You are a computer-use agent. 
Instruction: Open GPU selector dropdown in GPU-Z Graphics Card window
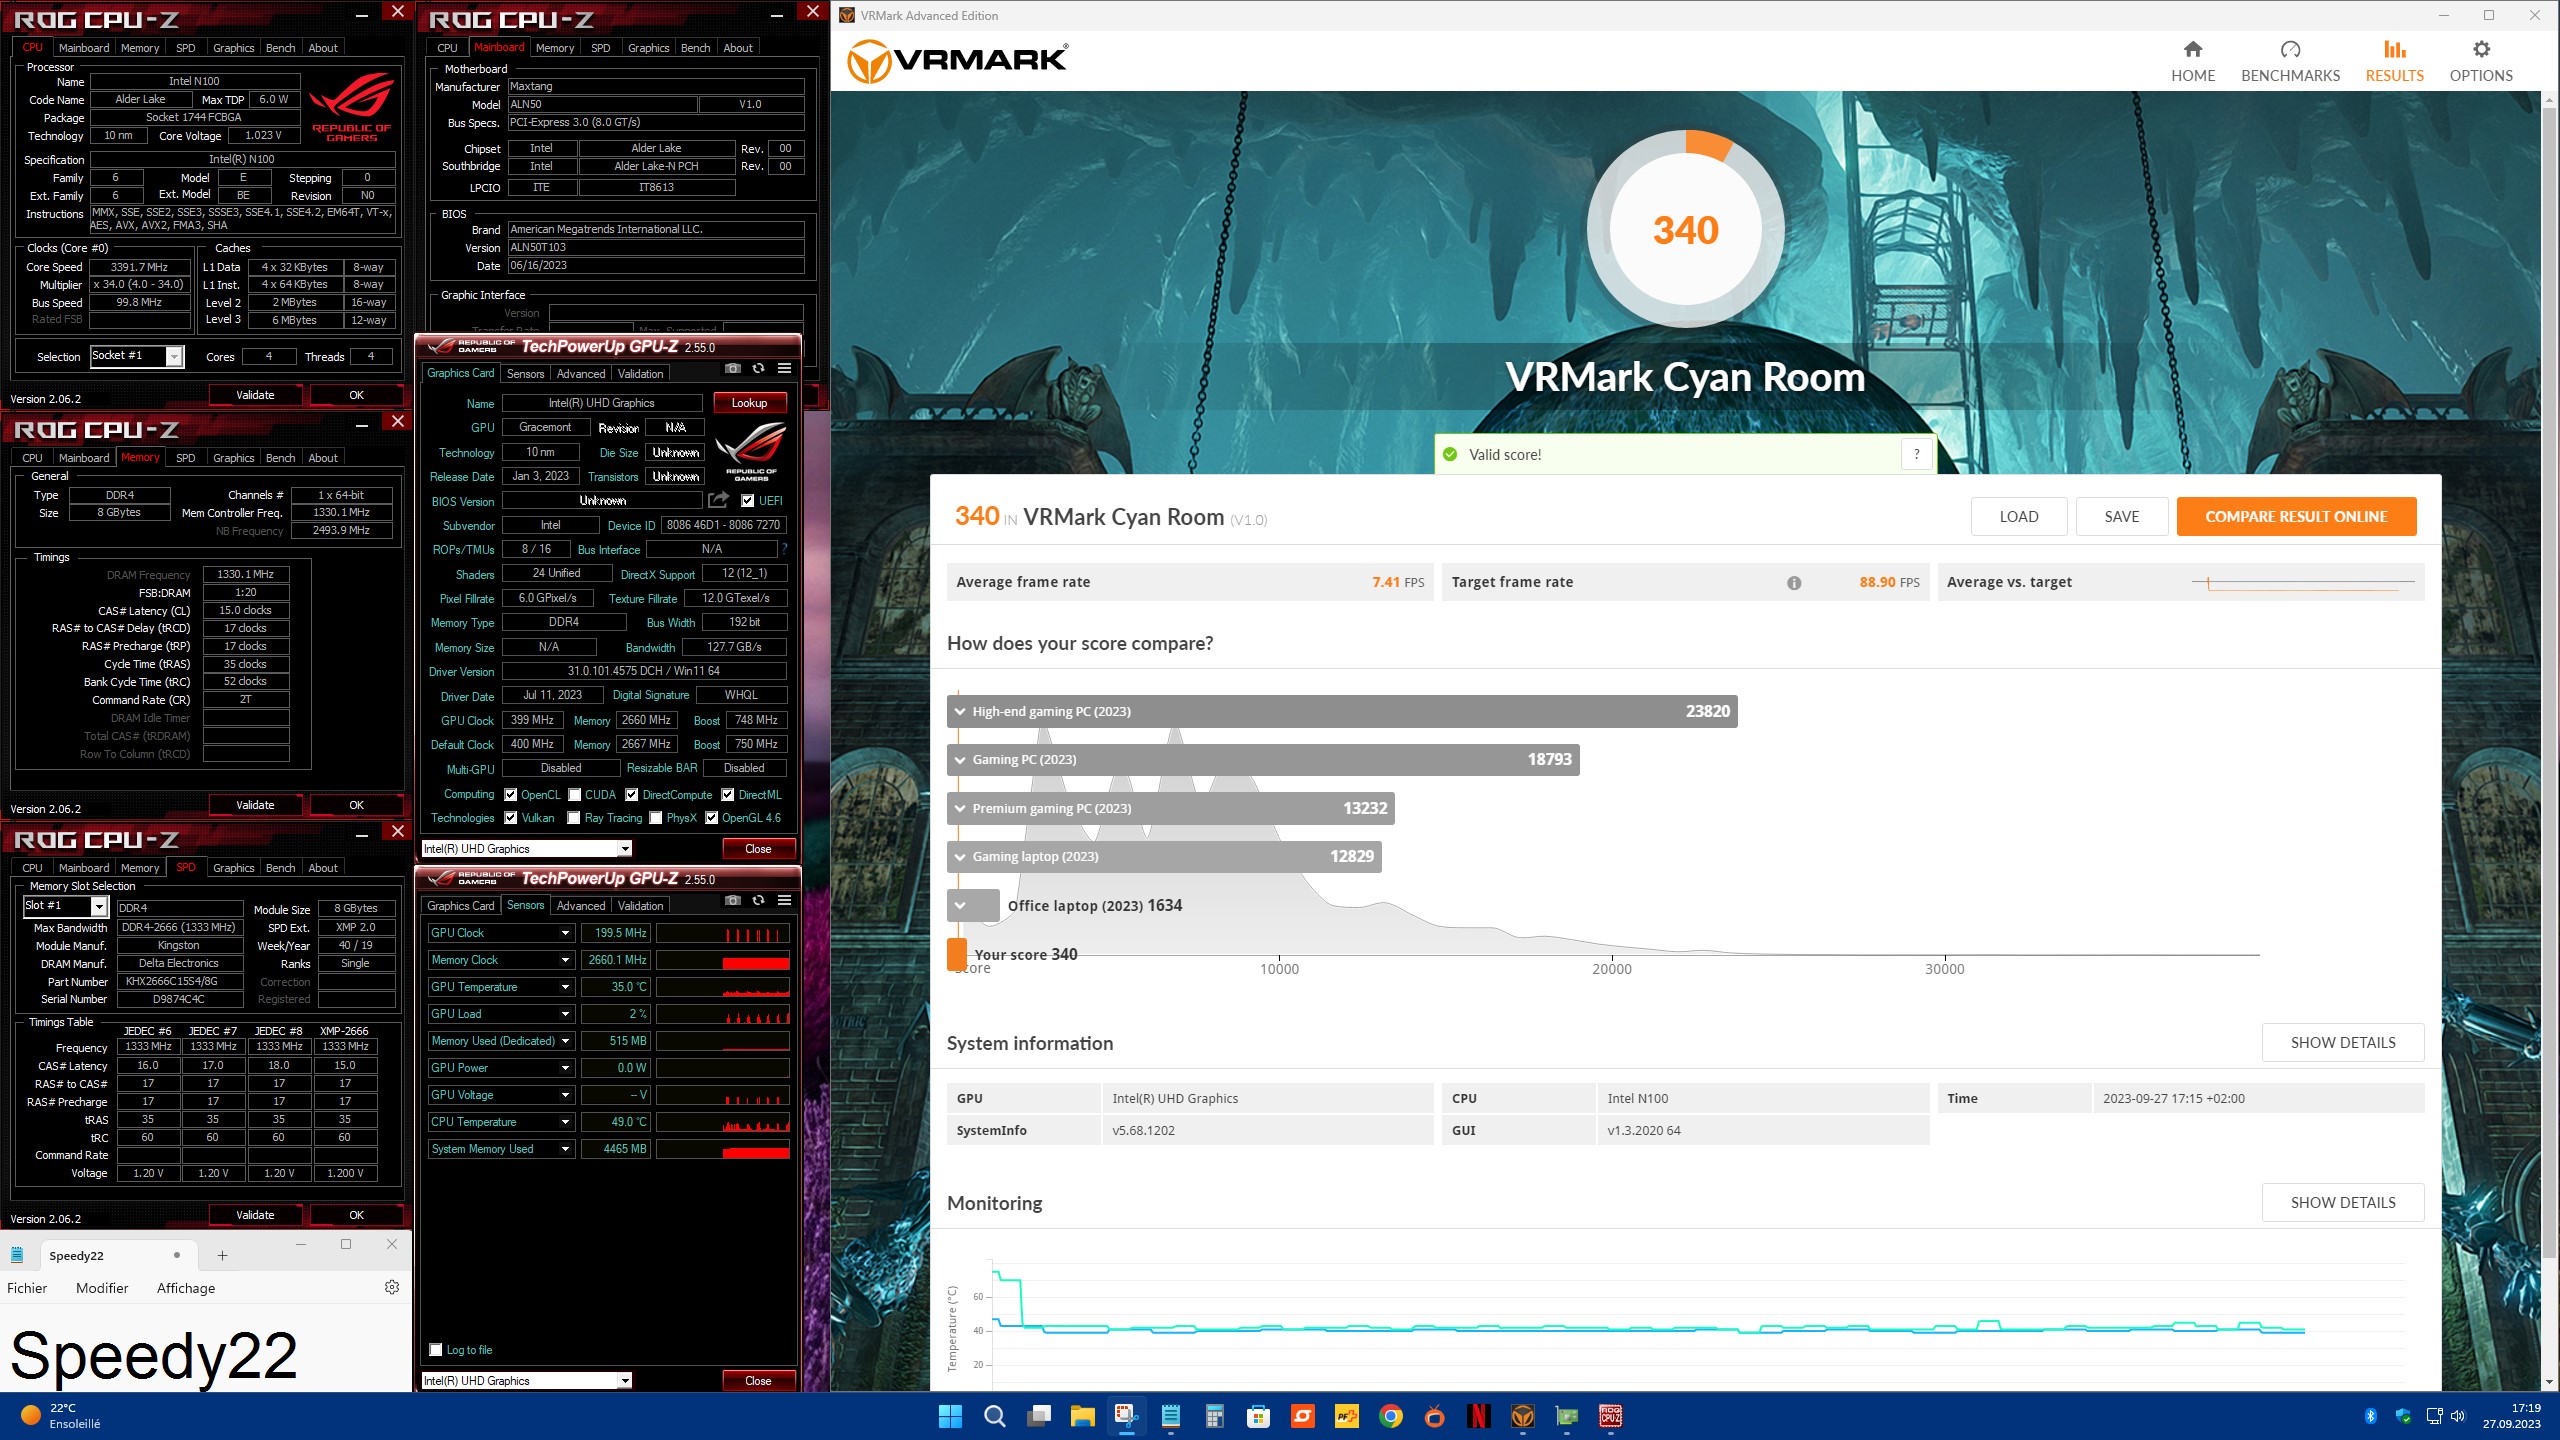click(527, 849)
